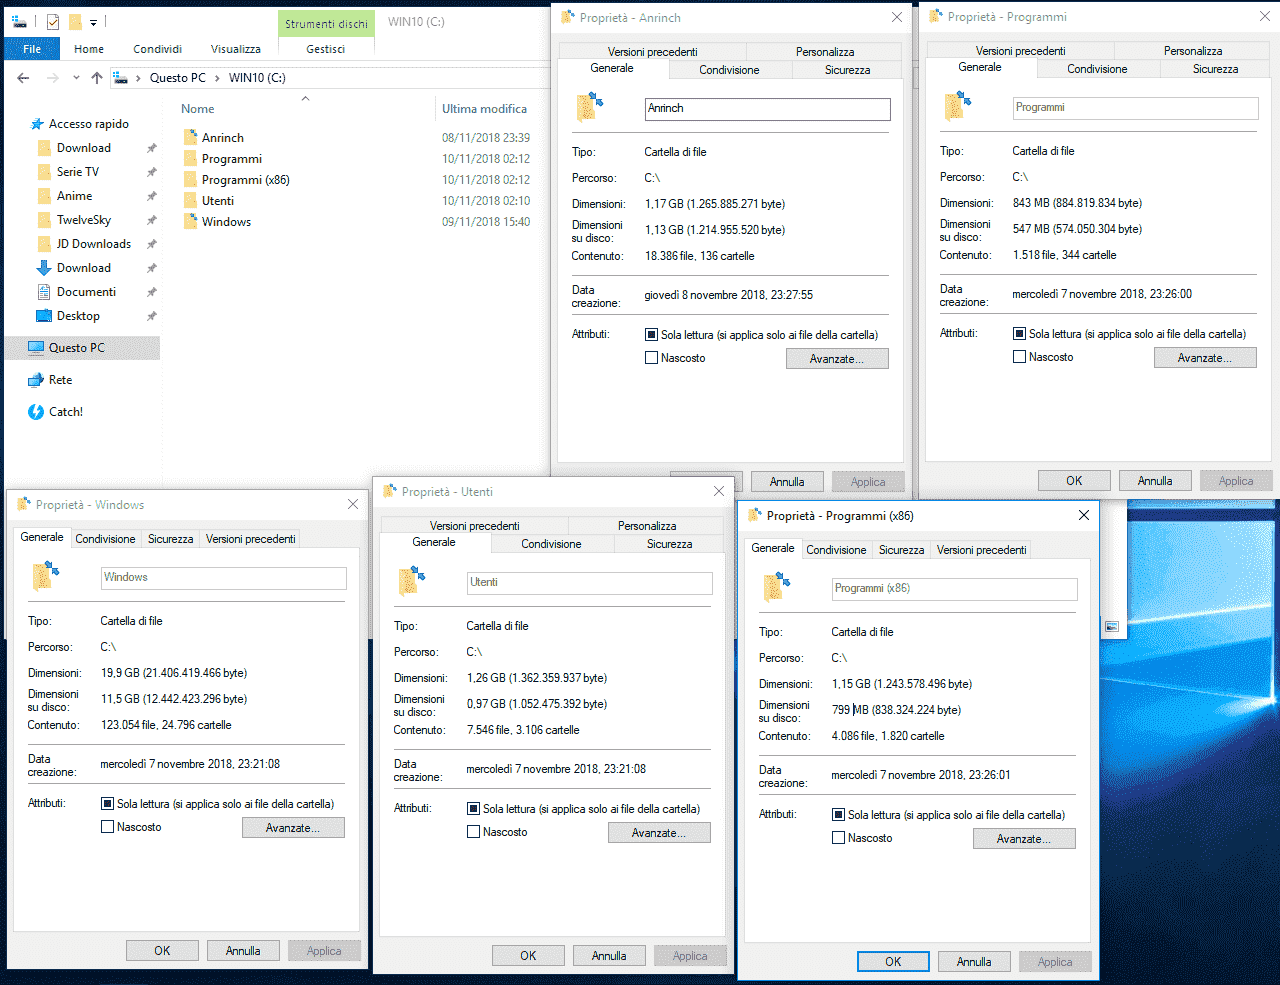The width and height of the screenshot is (1280, 985).
Task: Click the folder icon in Programmi (x86) properties
Action: pyautogui.click(x=777, y=586)
